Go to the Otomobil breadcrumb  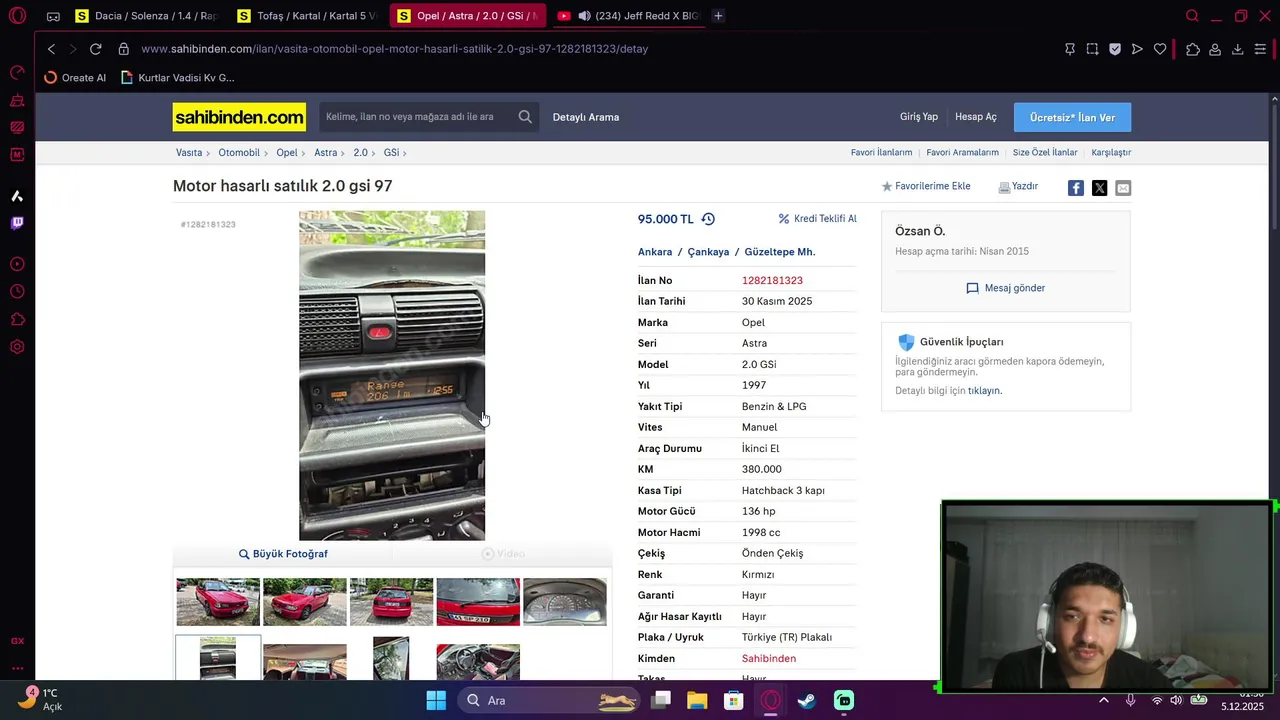coord(239,153)
